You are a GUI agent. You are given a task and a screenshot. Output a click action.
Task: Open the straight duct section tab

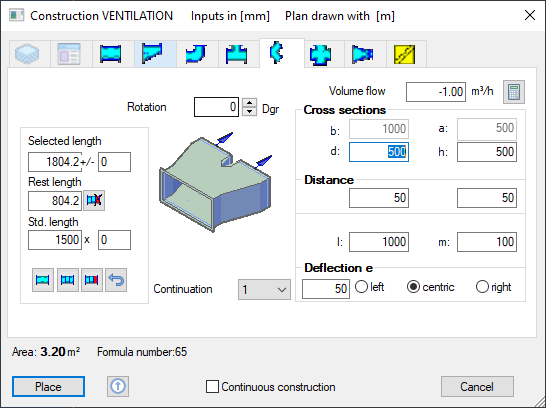111,54
